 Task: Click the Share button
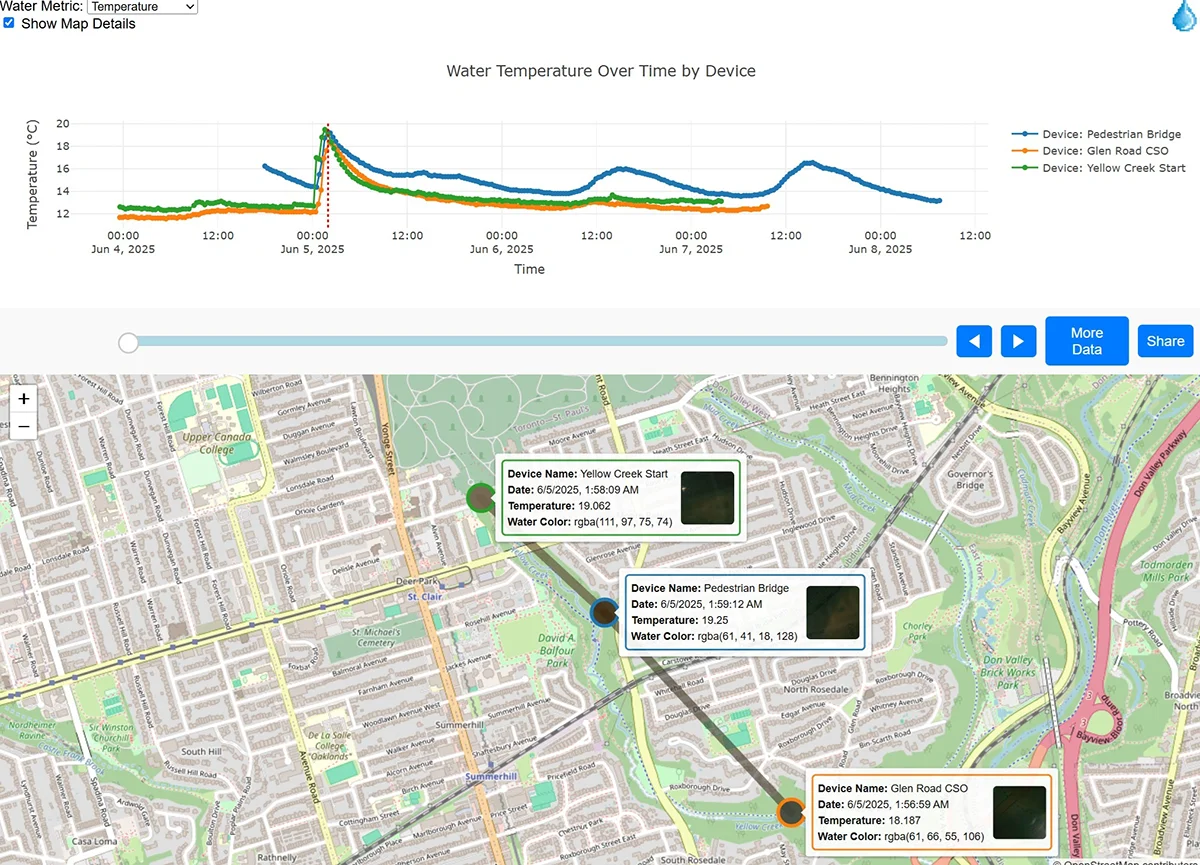pyautogui.click(x=1164, y=340)
